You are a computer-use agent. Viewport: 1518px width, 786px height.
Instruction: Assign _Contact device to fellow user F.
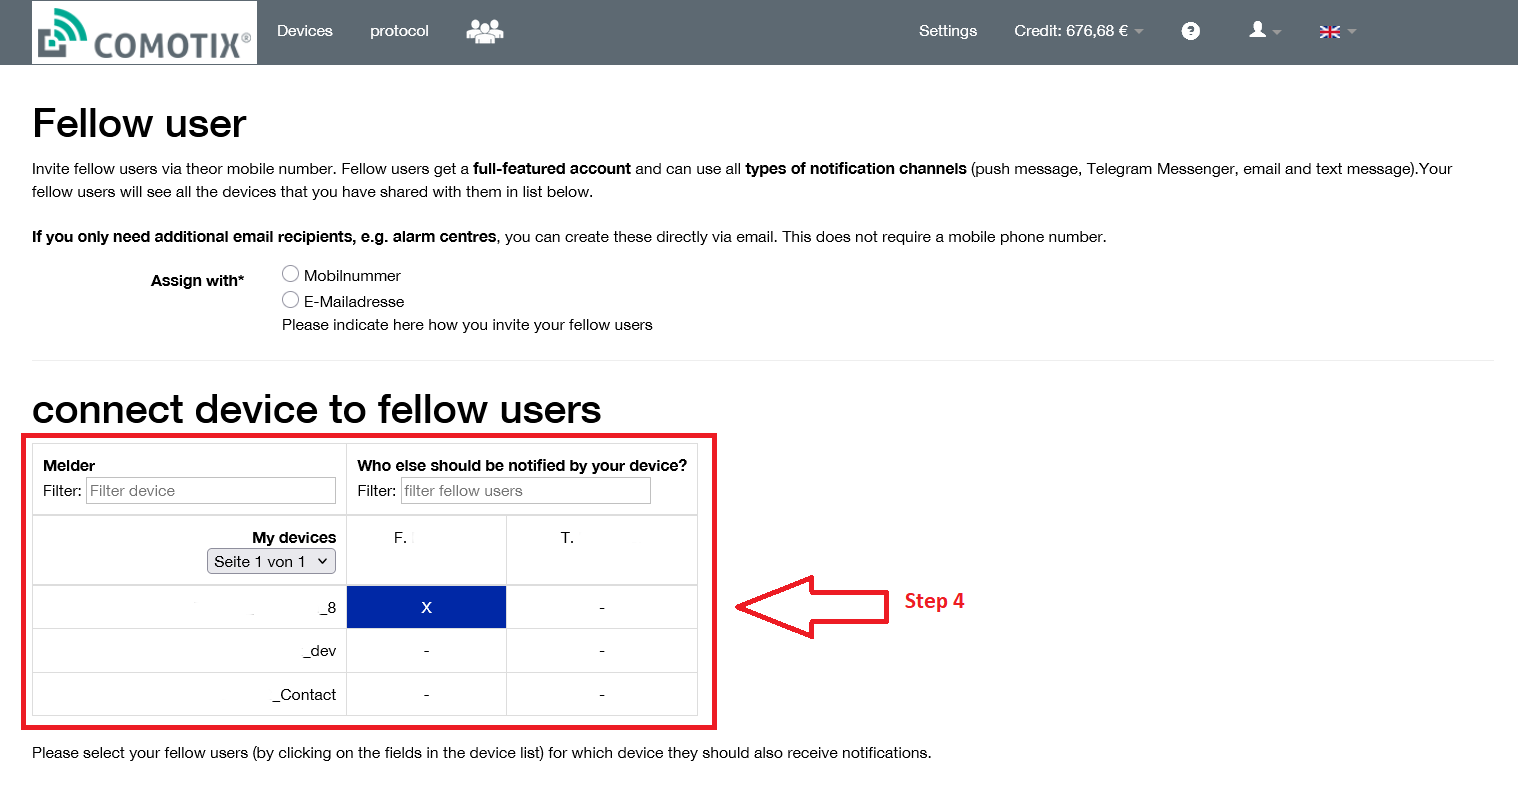(426, 695)
